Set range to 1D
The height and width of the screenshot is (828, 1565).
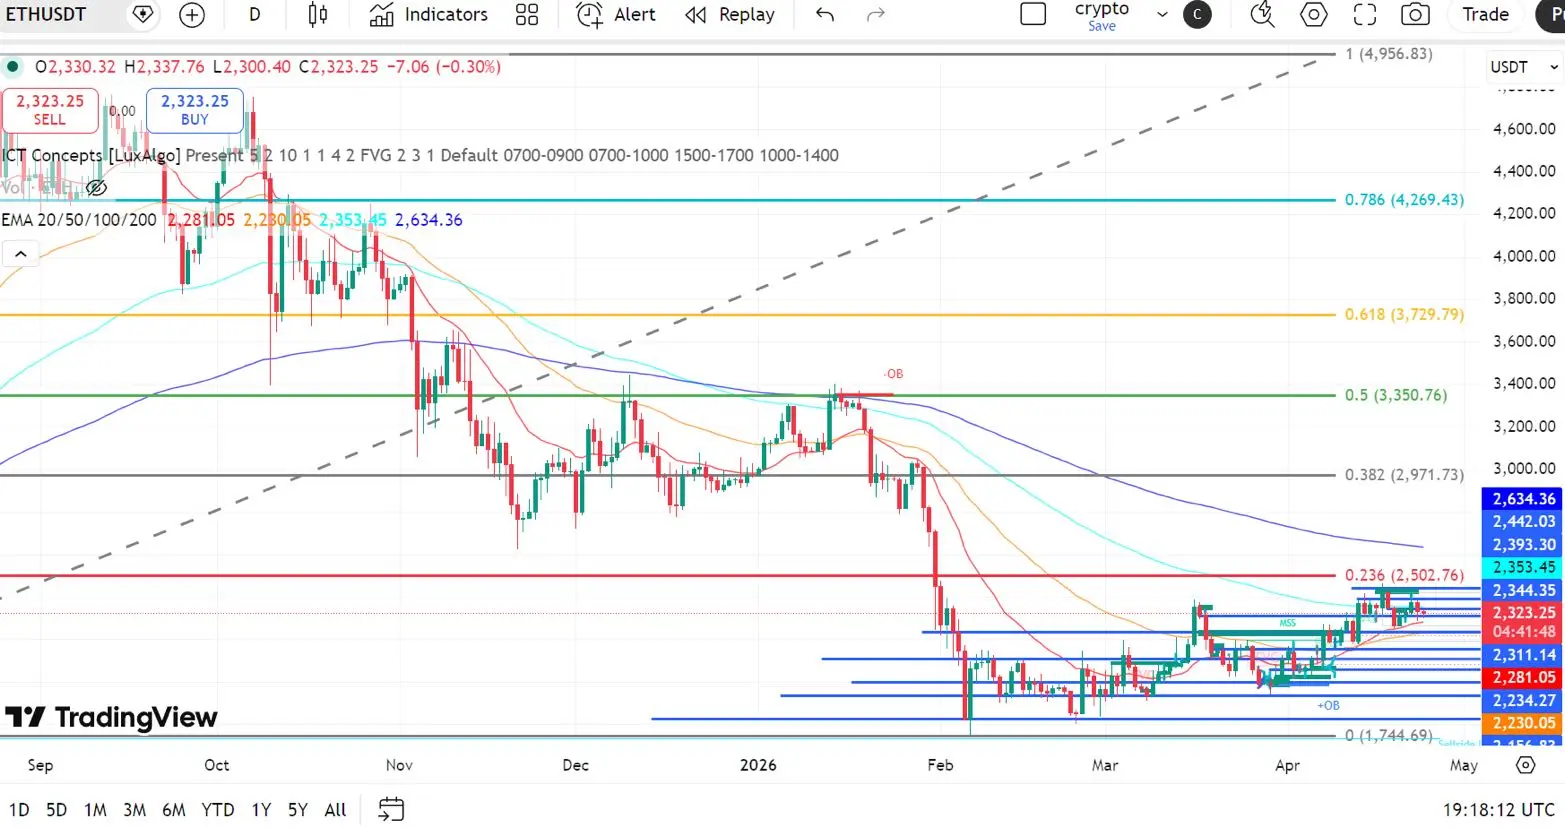[19, 810]
